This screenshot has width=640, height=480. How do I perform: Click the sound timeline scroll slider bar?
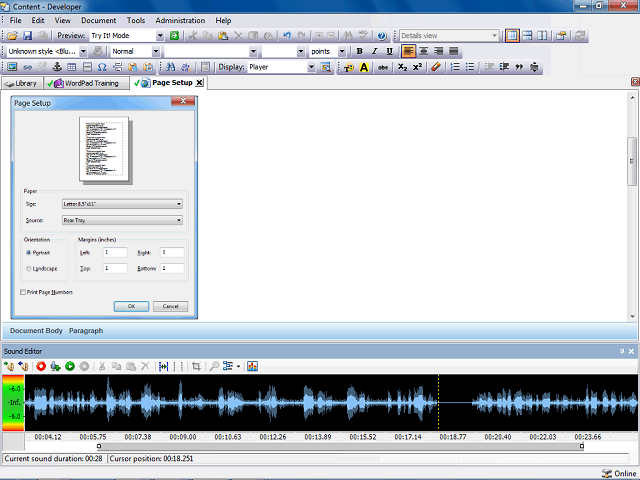point(340,446)
